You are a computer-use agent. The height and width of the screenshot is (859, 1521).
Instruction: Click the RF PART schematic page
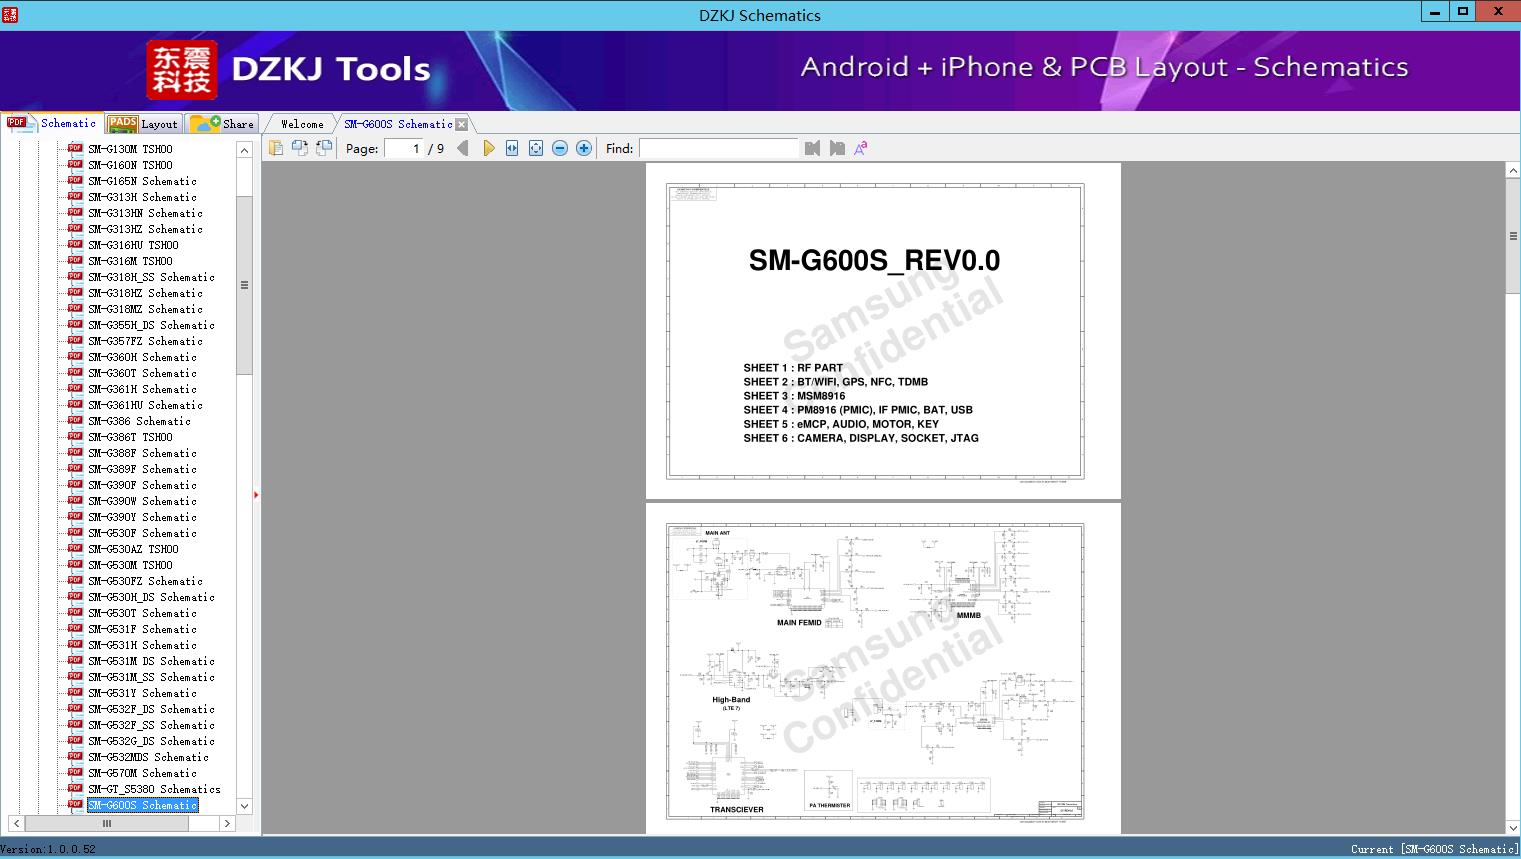point(883,668)
